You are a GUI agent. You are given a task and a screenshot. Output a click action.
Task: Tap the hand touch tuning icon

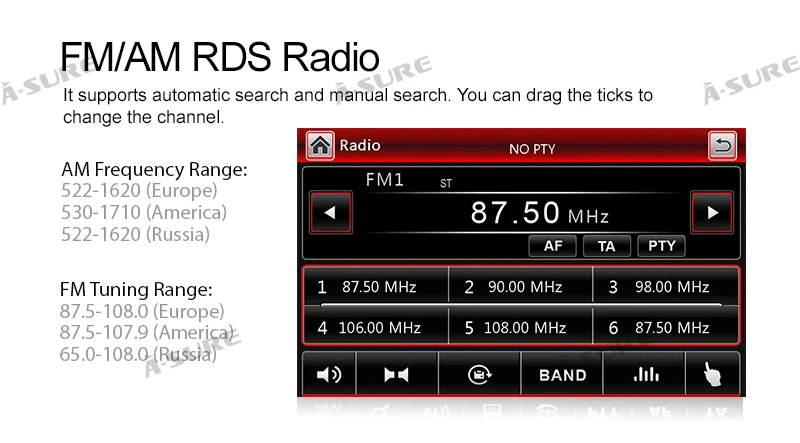pos(712,375)
